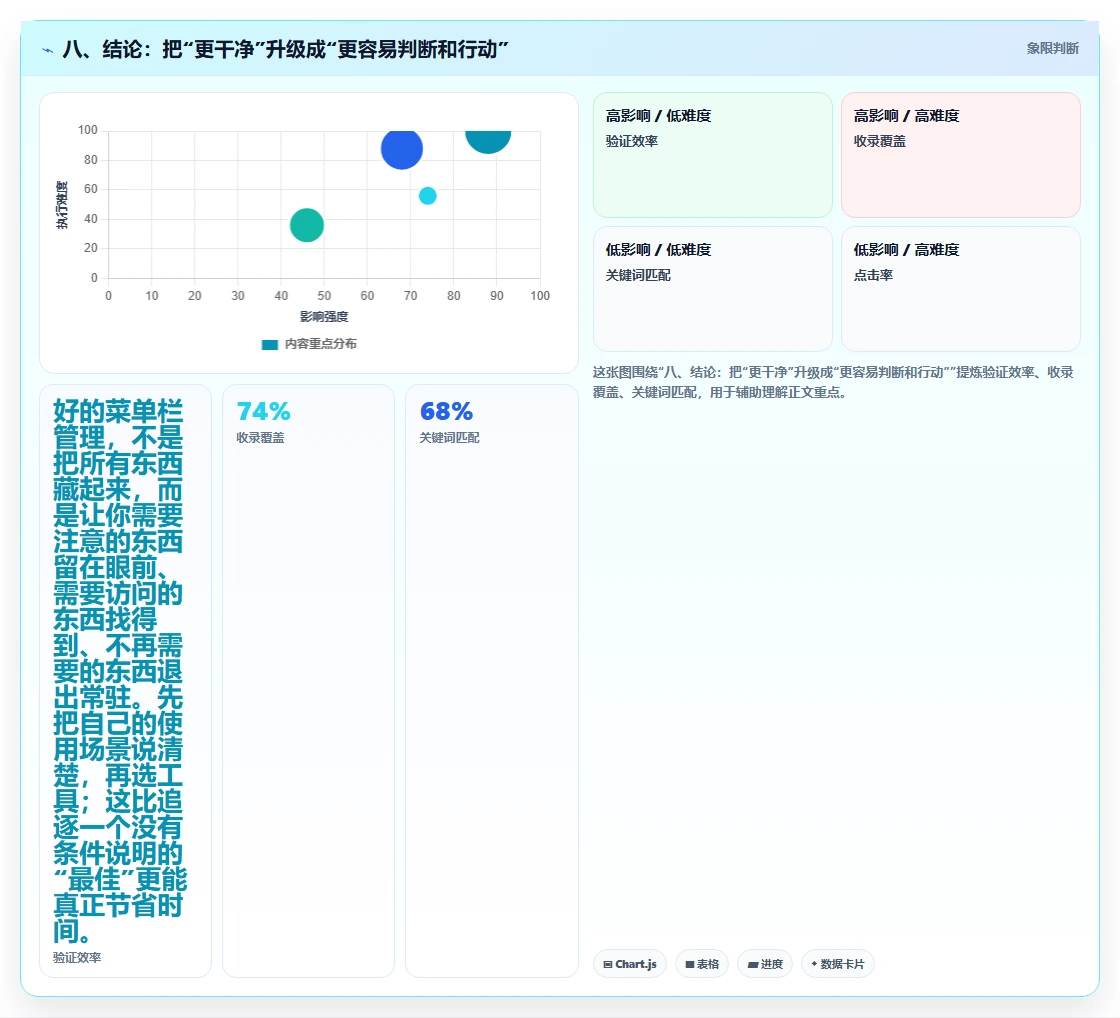Click the 进度 tag chip
Viewport: 1120px width, 1018px height.
765,964
